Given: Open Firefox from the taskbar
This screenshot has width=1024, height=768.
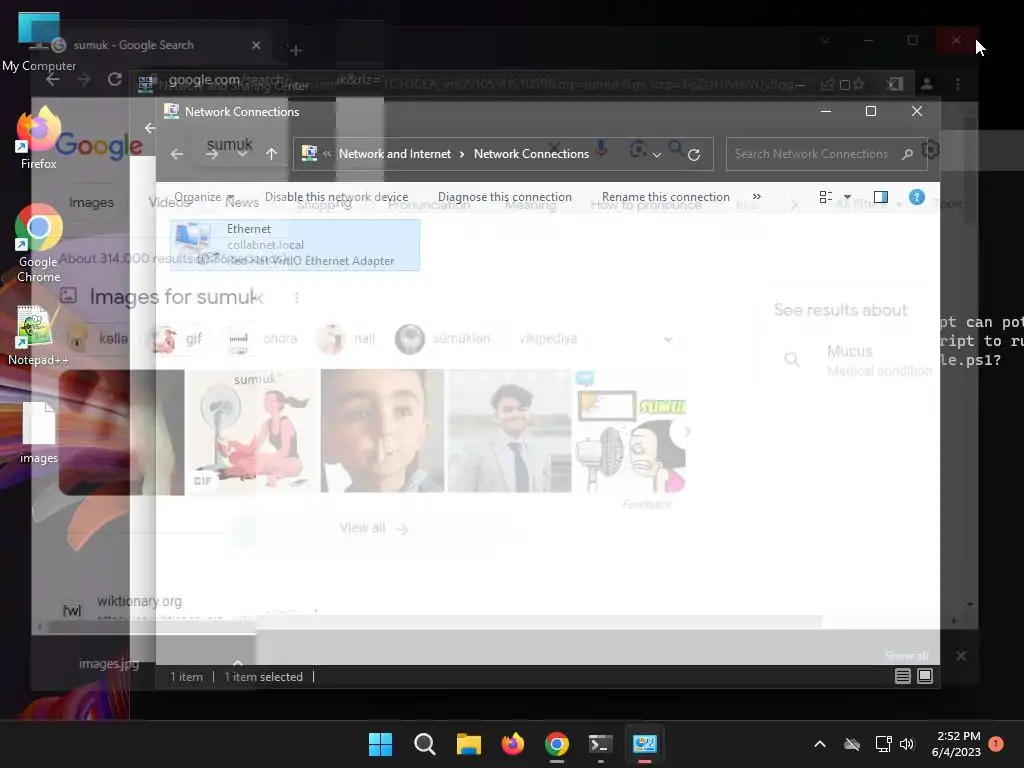Looking at the screenshot, I should click(513, 744).
